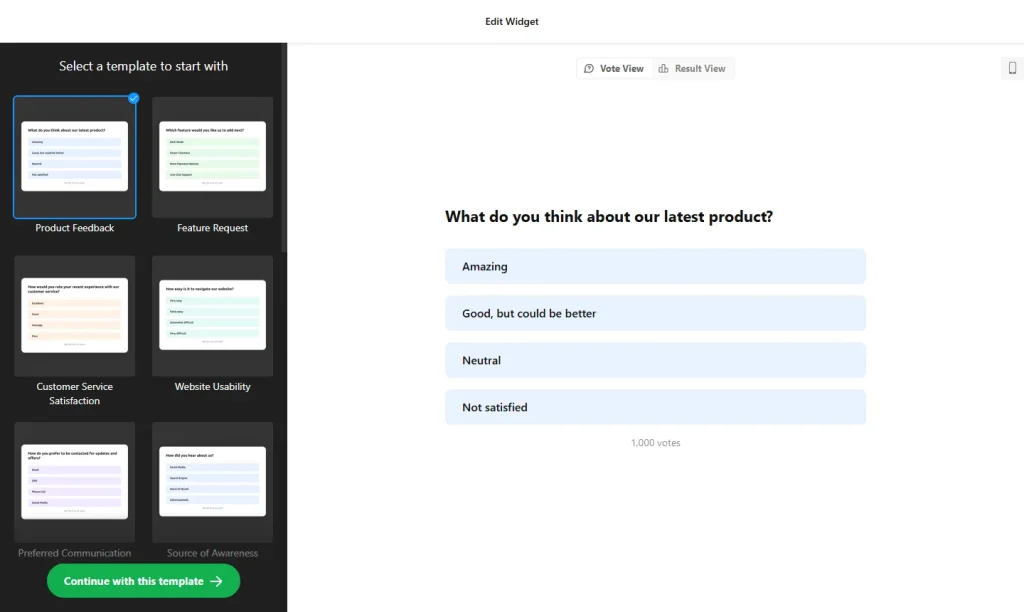This screenshot has height=612, width=1024.
Task: Click the template panel scrollbar
Action: point(284,148)
